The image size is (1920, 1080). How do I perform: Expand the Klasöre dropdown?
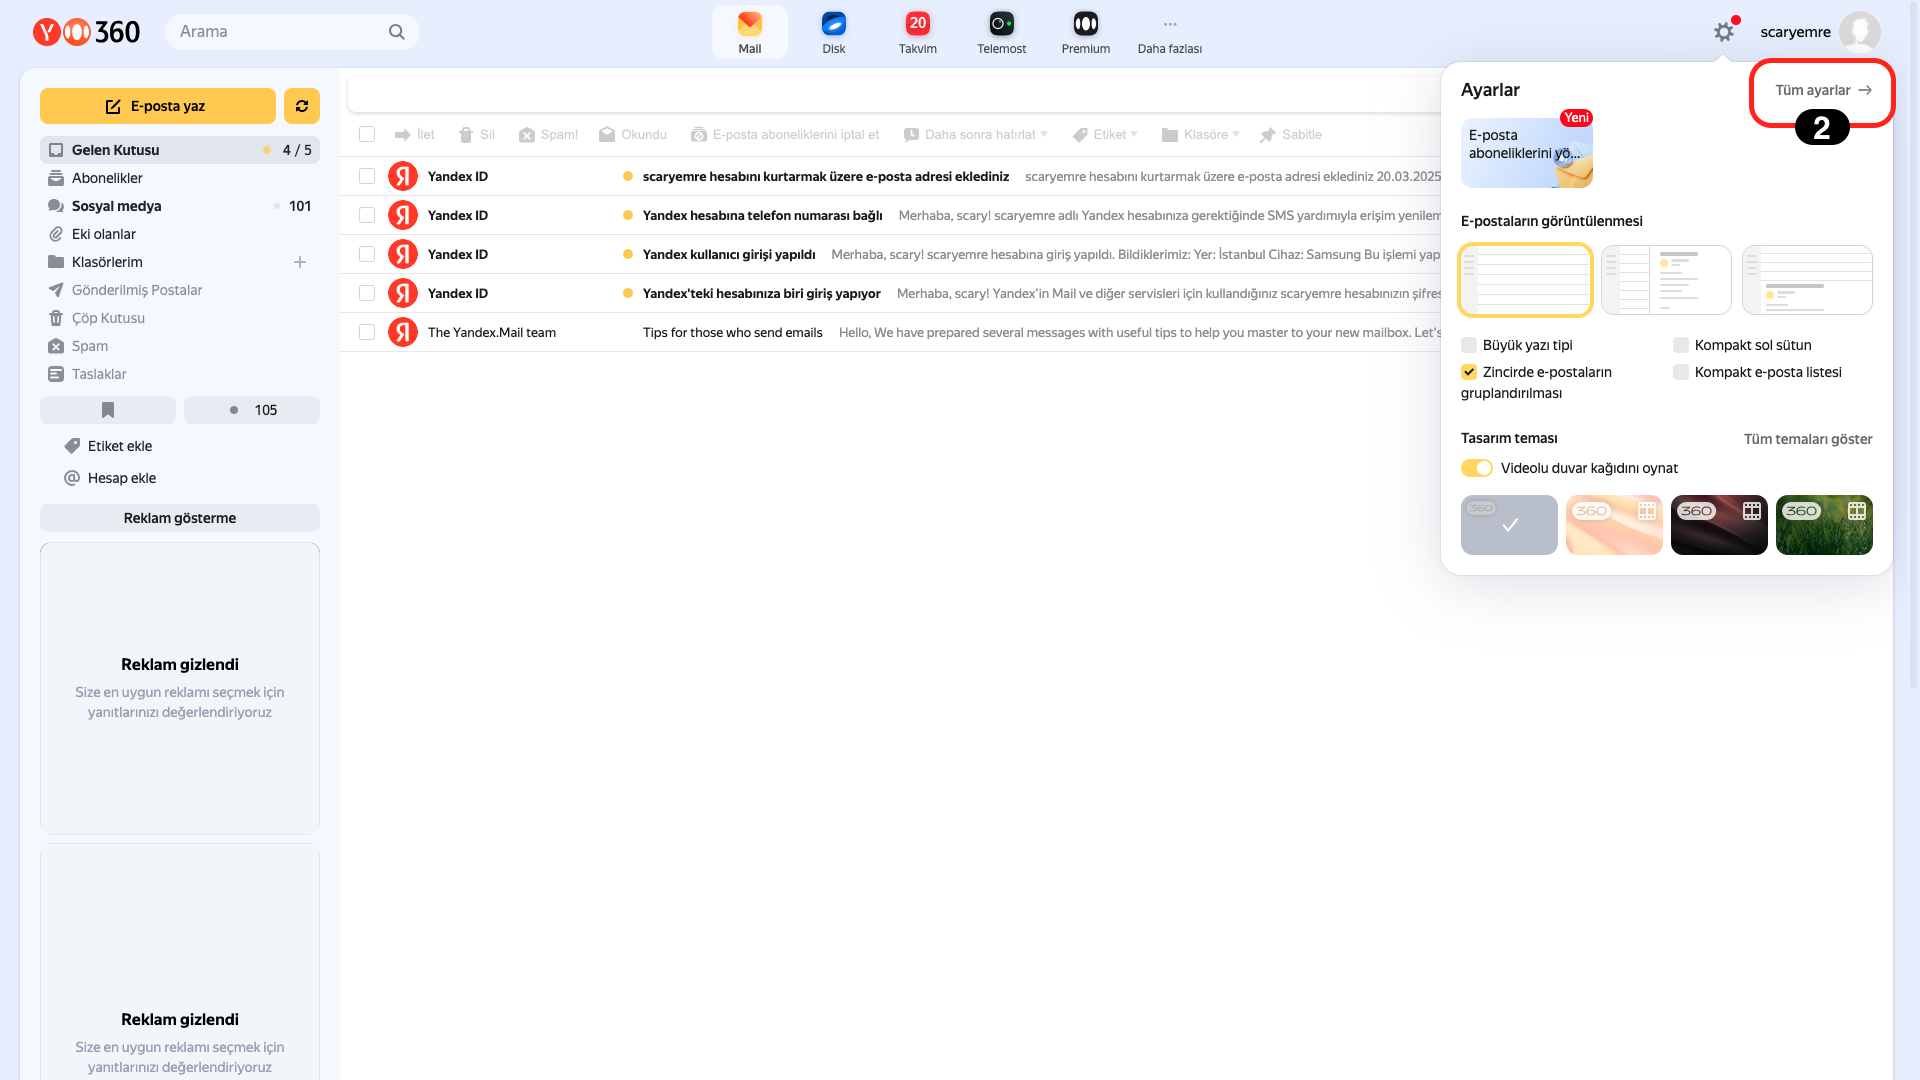click(1236, 134)
